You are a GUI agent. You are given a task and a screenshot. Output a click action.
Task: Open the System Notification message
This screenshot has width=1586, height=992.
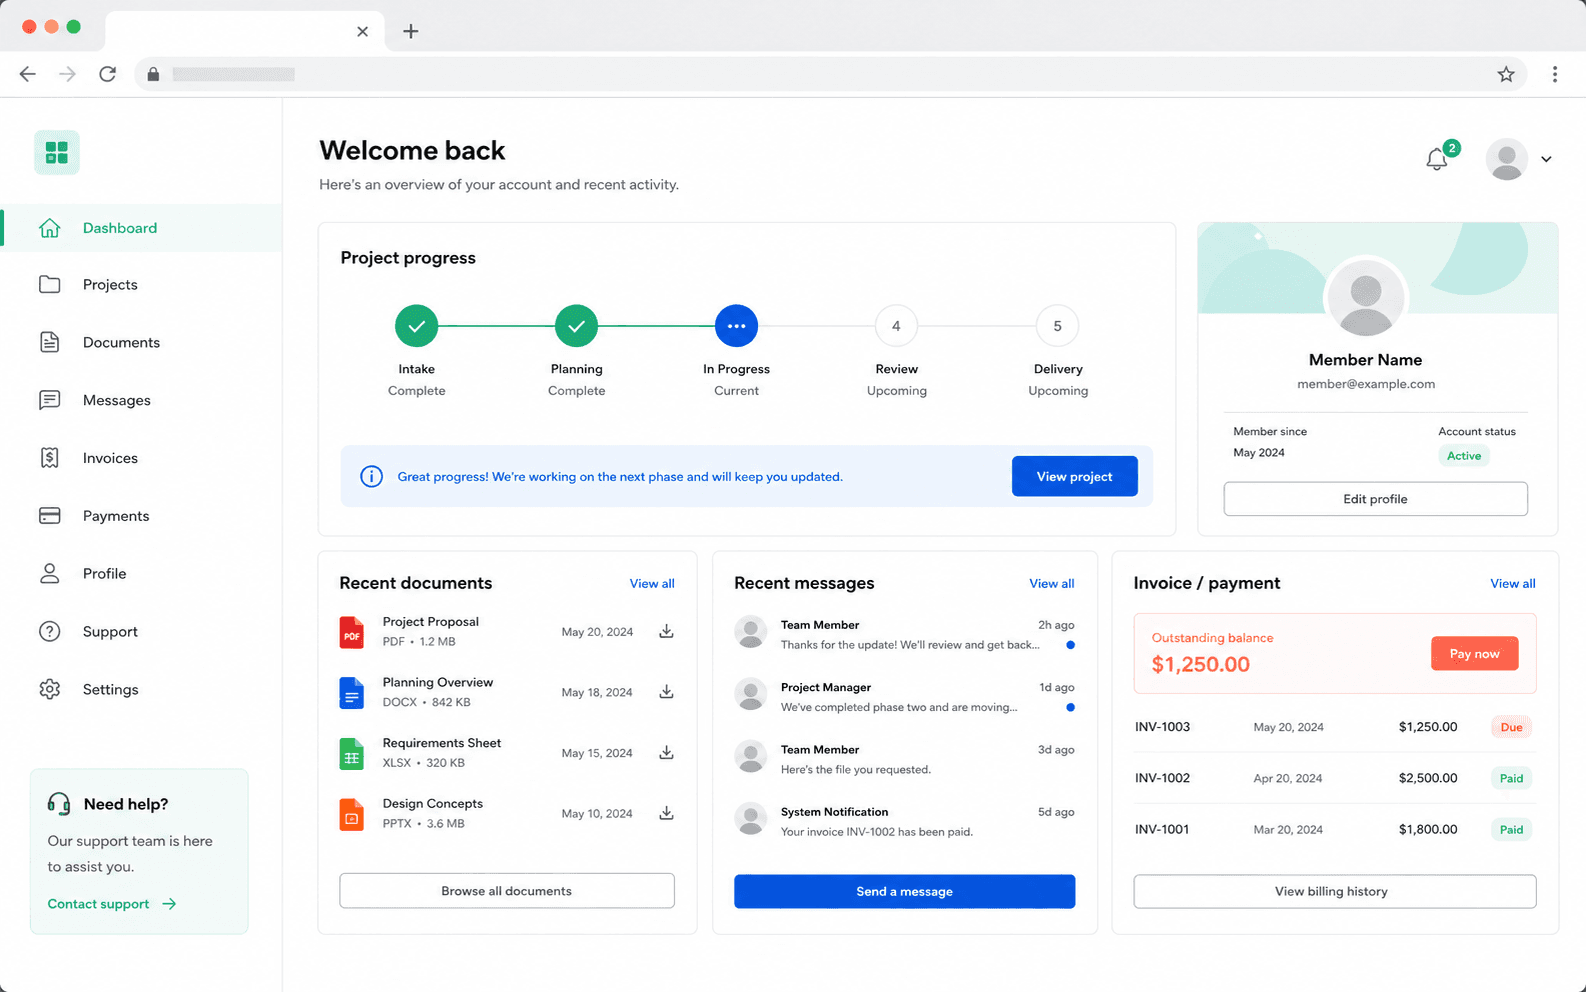click(x=905, y=821)
